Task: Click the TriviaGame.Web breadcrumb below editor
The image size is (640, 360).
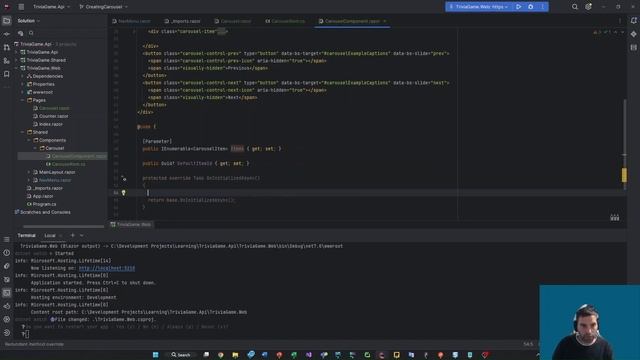Action: (131, 224)
